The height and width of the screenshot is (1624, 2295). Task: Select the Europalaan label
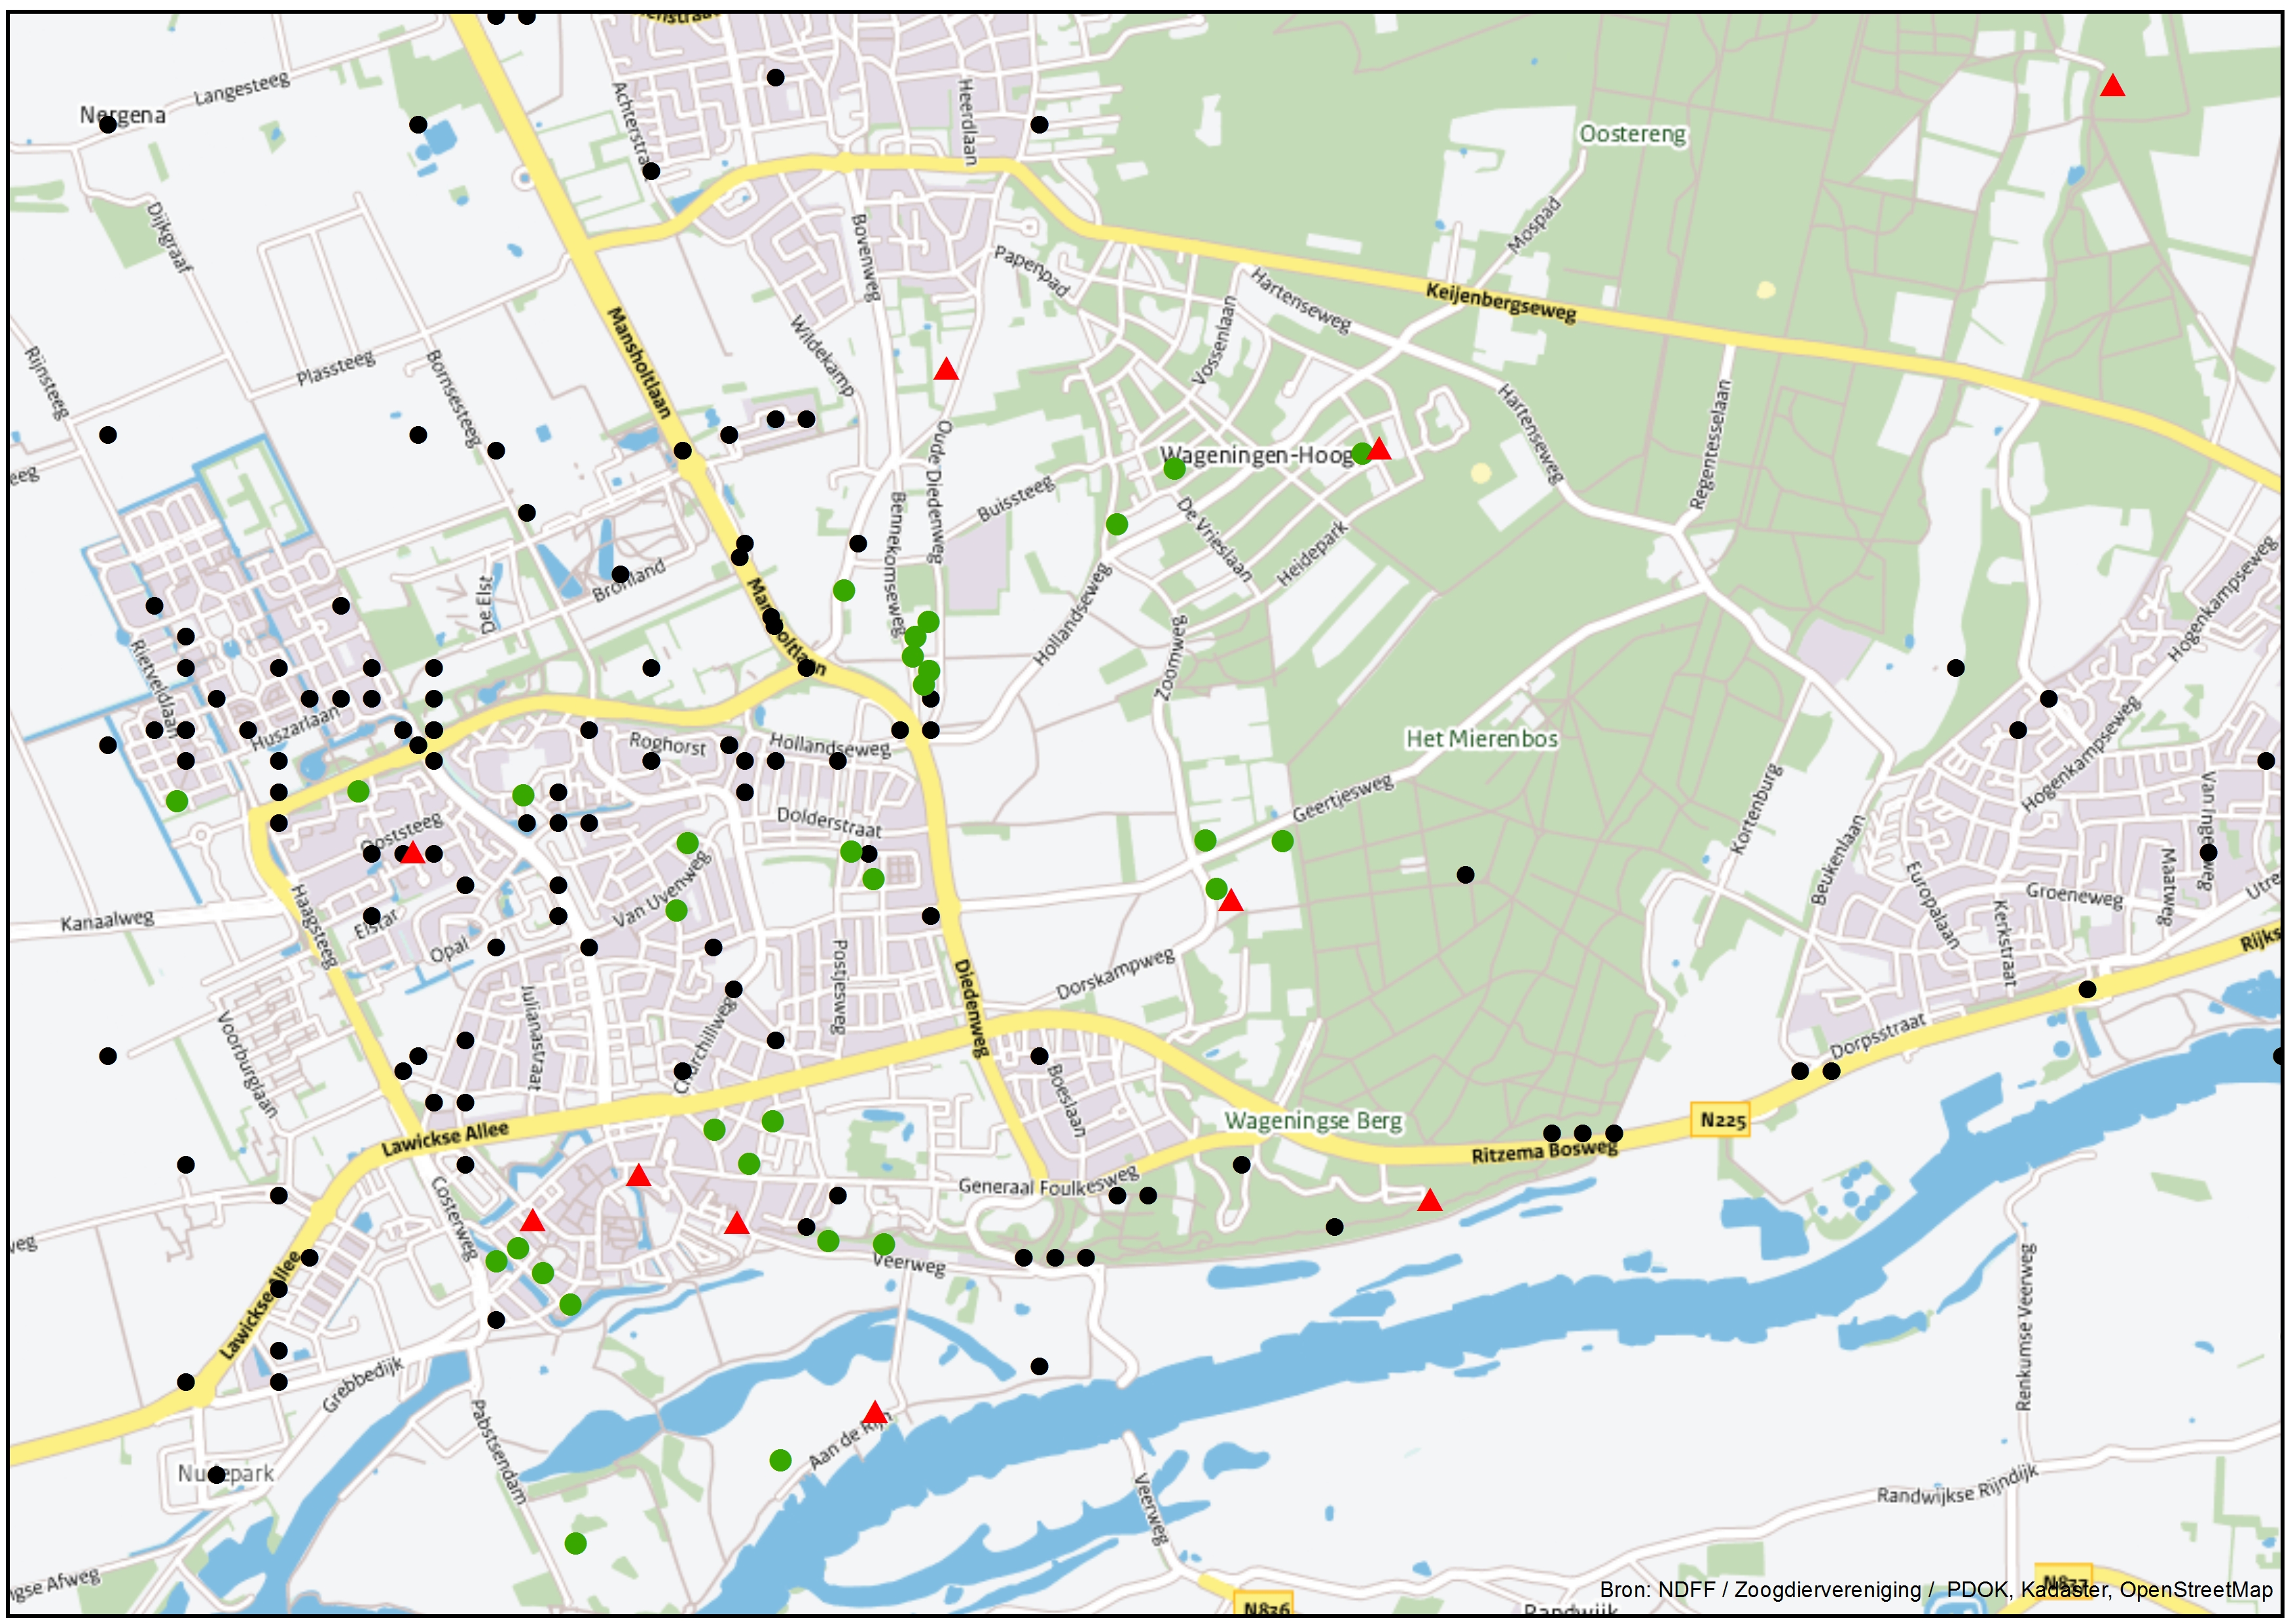(1932, 904)
